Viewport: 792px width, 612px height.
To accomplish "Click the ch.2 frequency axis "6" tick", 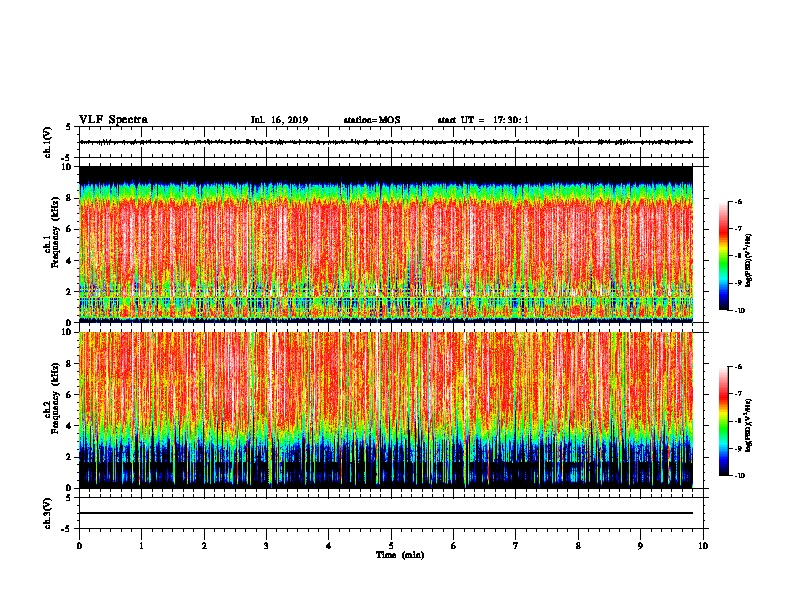I will 69,395.
